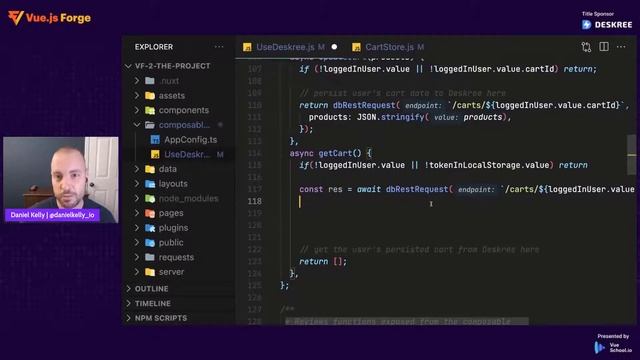Click the node_modules folder icon
The width and height of the screenshot is (640, 360).
coord(150,198)
